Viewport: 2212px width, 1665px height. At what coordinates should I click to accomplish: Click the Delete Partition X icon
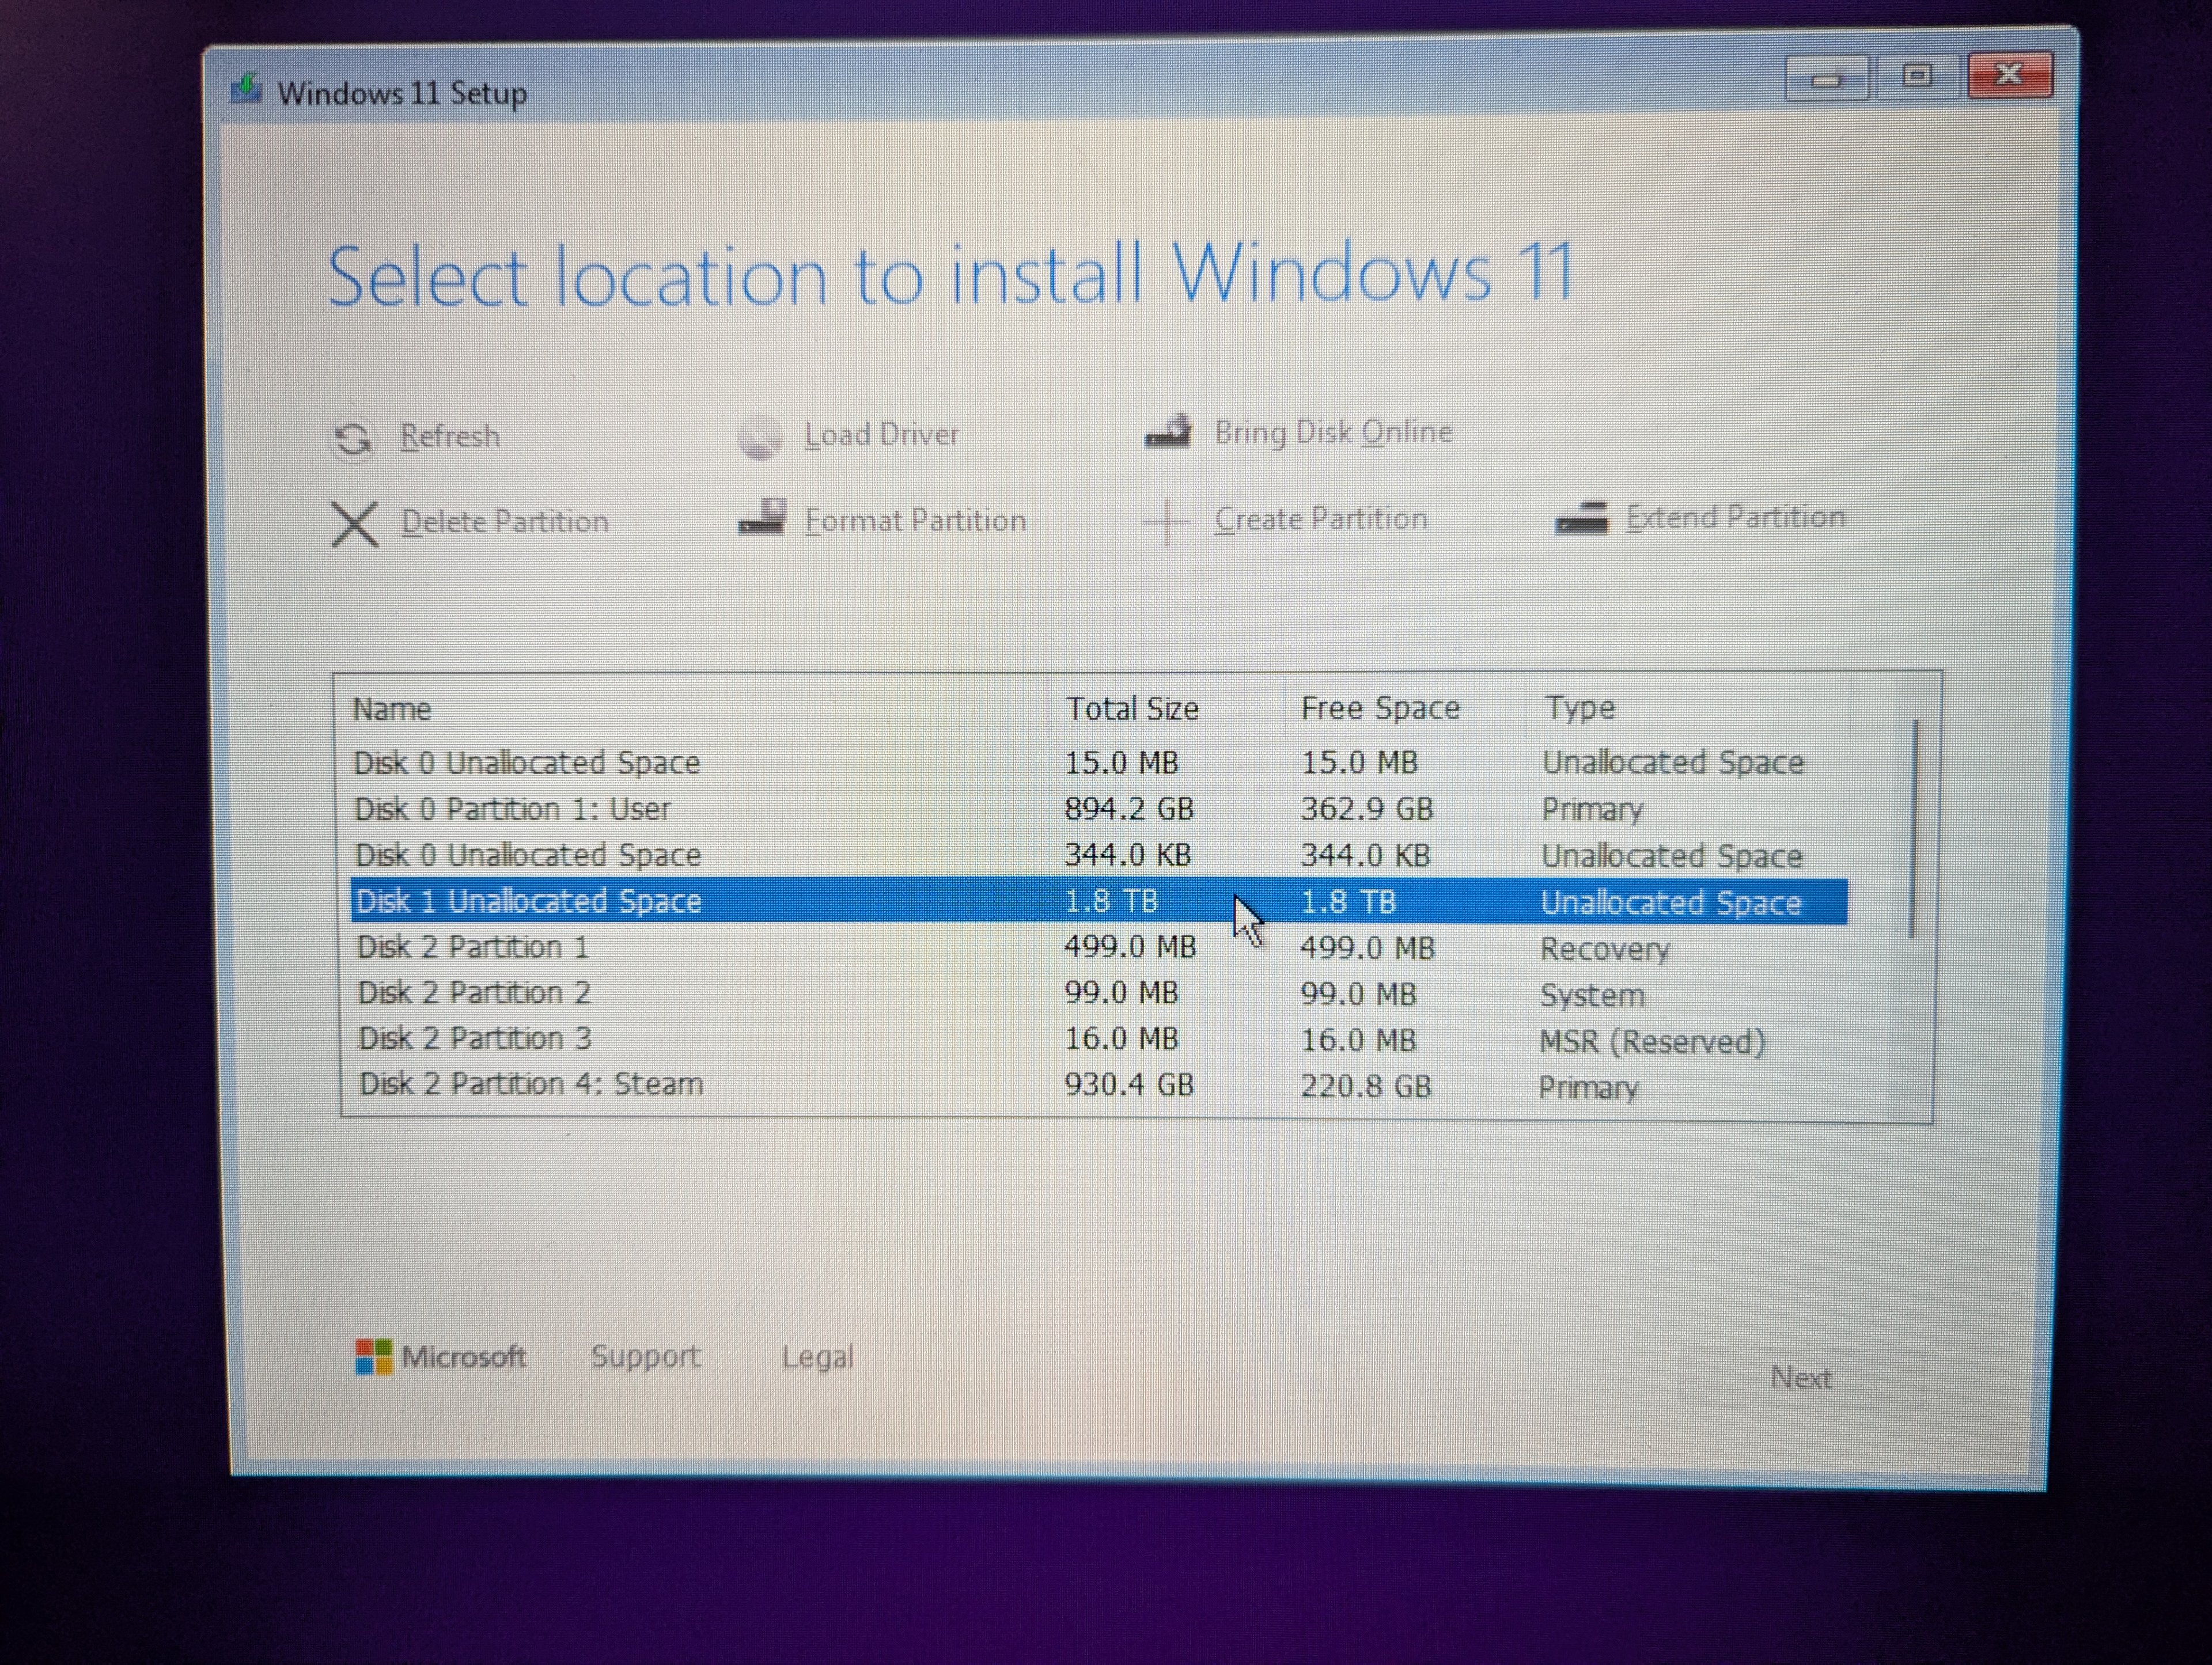(354, 523)
